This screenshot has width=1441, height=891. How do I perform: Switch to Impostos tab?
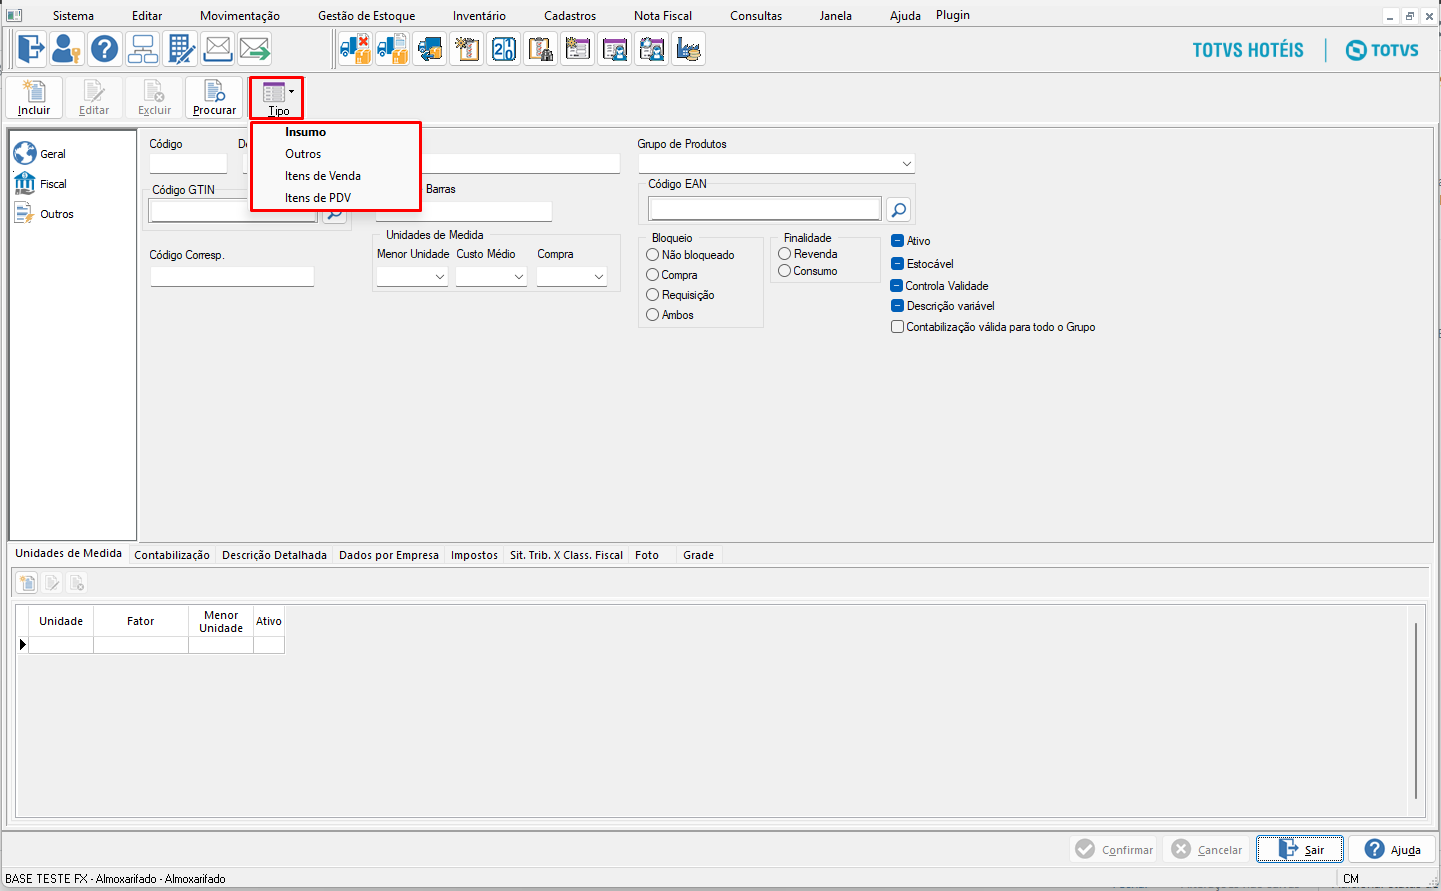coord(474,555)
